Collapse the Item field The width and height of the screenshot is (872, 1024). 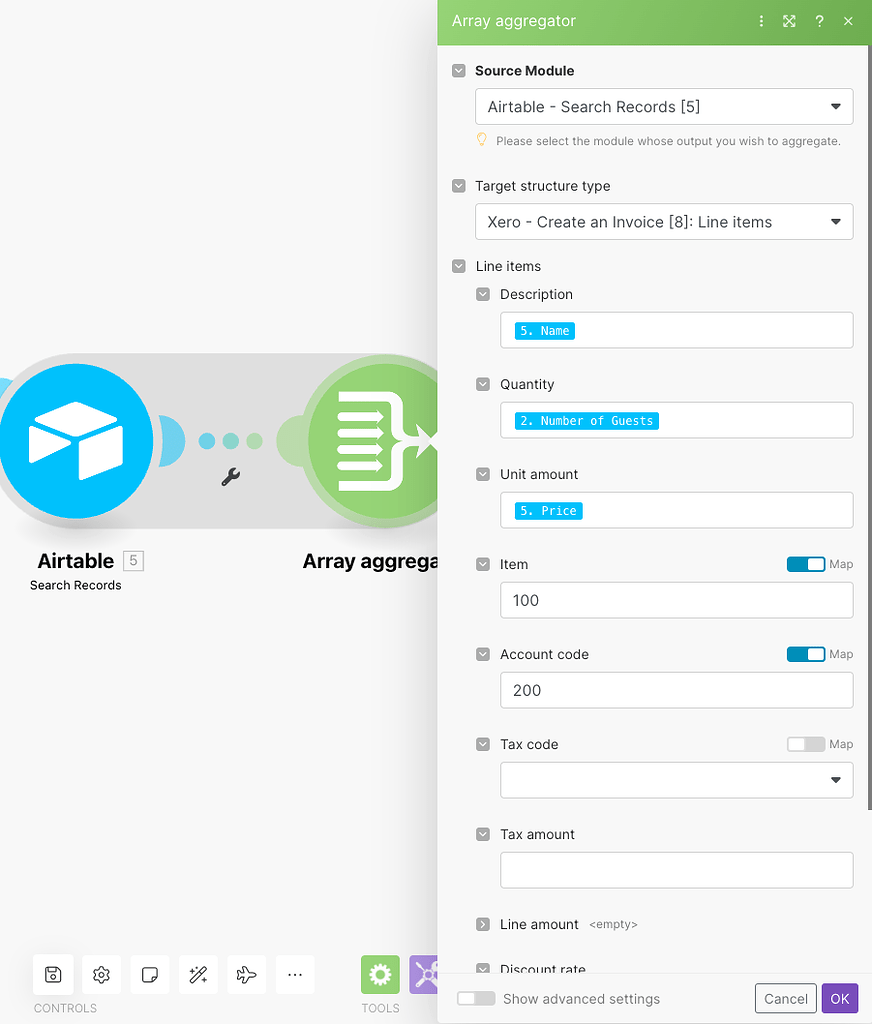483,564
